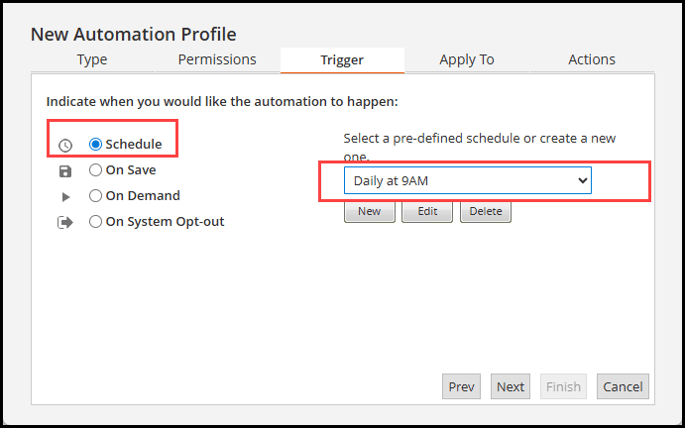The height and width of the screenshot is (428, 685).
Task: Cancel the New Automation Profile wizard
Action: (623, 387)
